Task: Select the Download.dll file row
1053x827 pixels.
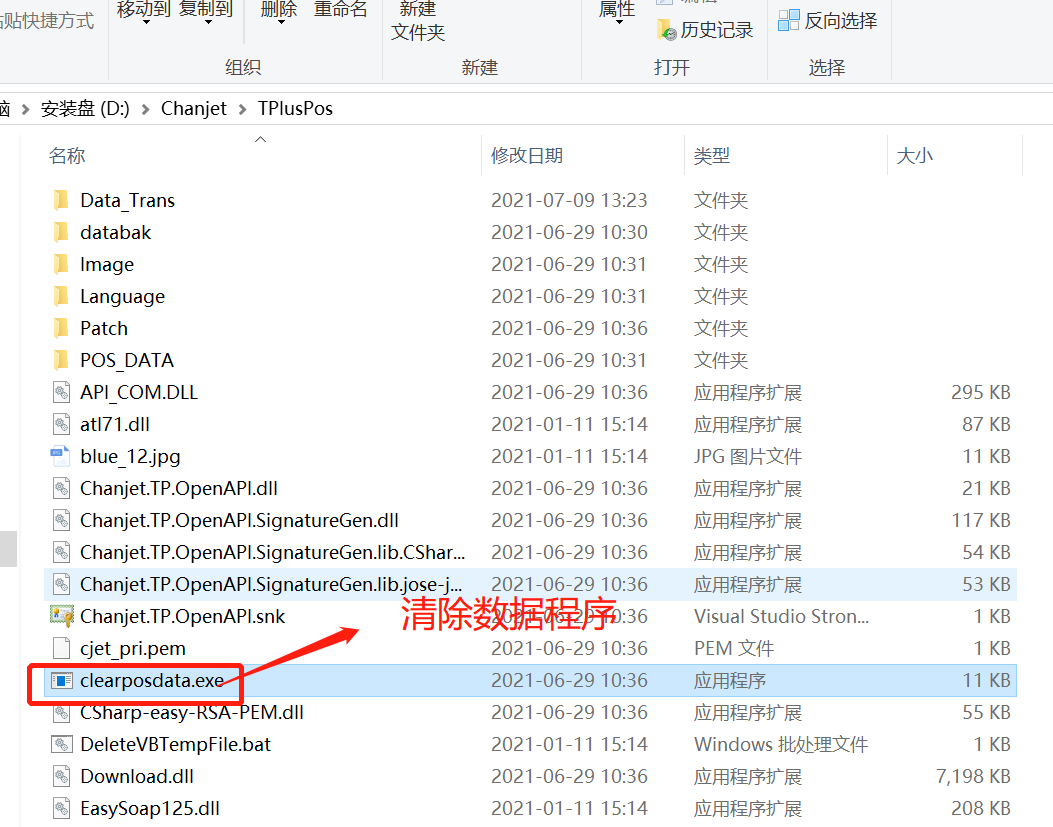Action: pyautogui.click(x=530, y=777)
